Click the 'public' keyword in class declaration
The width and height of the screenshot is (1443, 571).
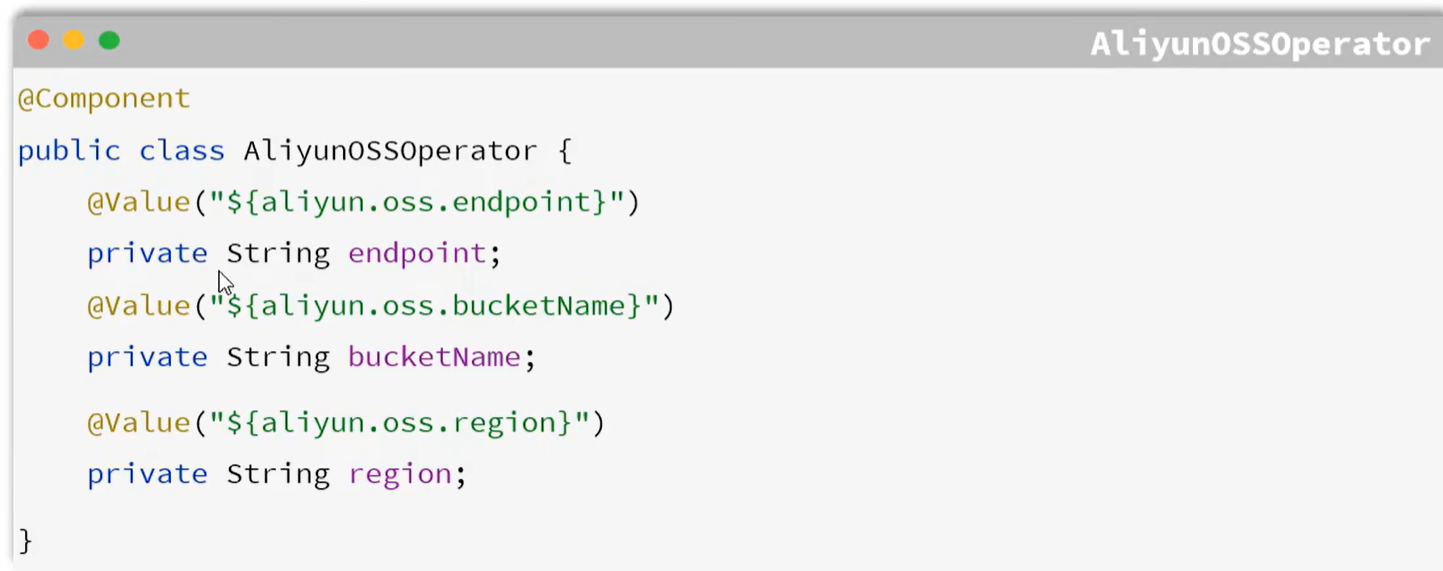coord(69,151)
